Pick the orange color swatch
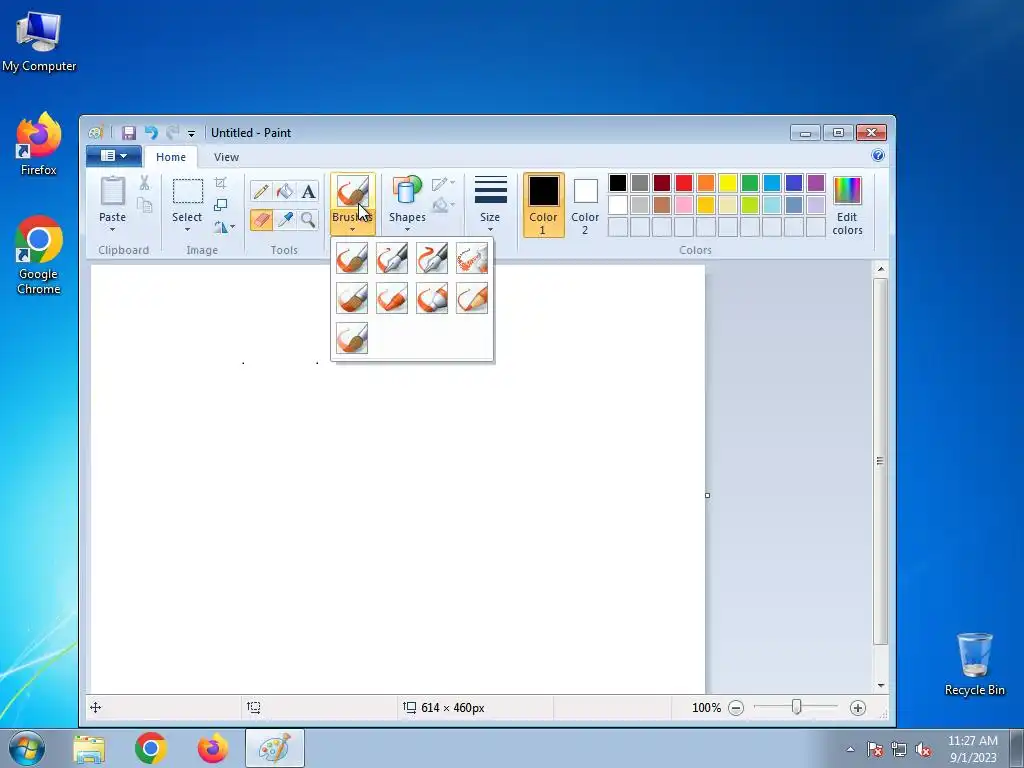This screenshot has width=1024, height=768. point(706,183)
